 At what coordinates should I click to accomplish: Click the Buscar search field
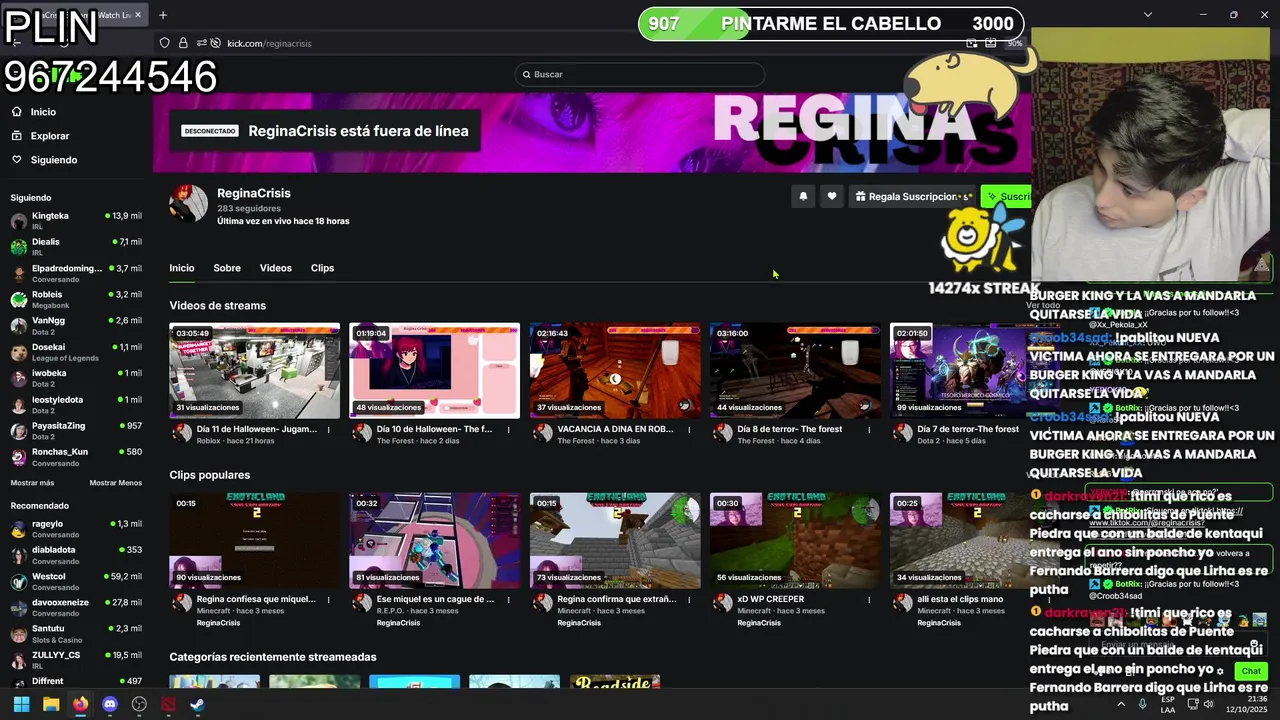pyautogui.click(x=640, y=74)
